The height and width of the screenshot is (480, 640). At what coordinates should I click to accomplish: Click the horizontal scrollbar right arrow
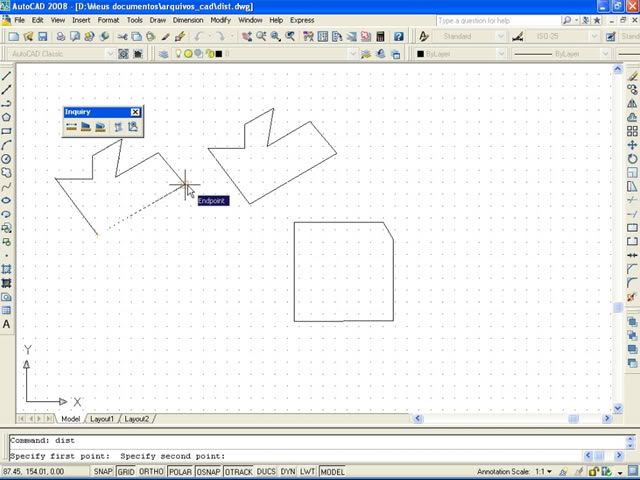point(607,418)
